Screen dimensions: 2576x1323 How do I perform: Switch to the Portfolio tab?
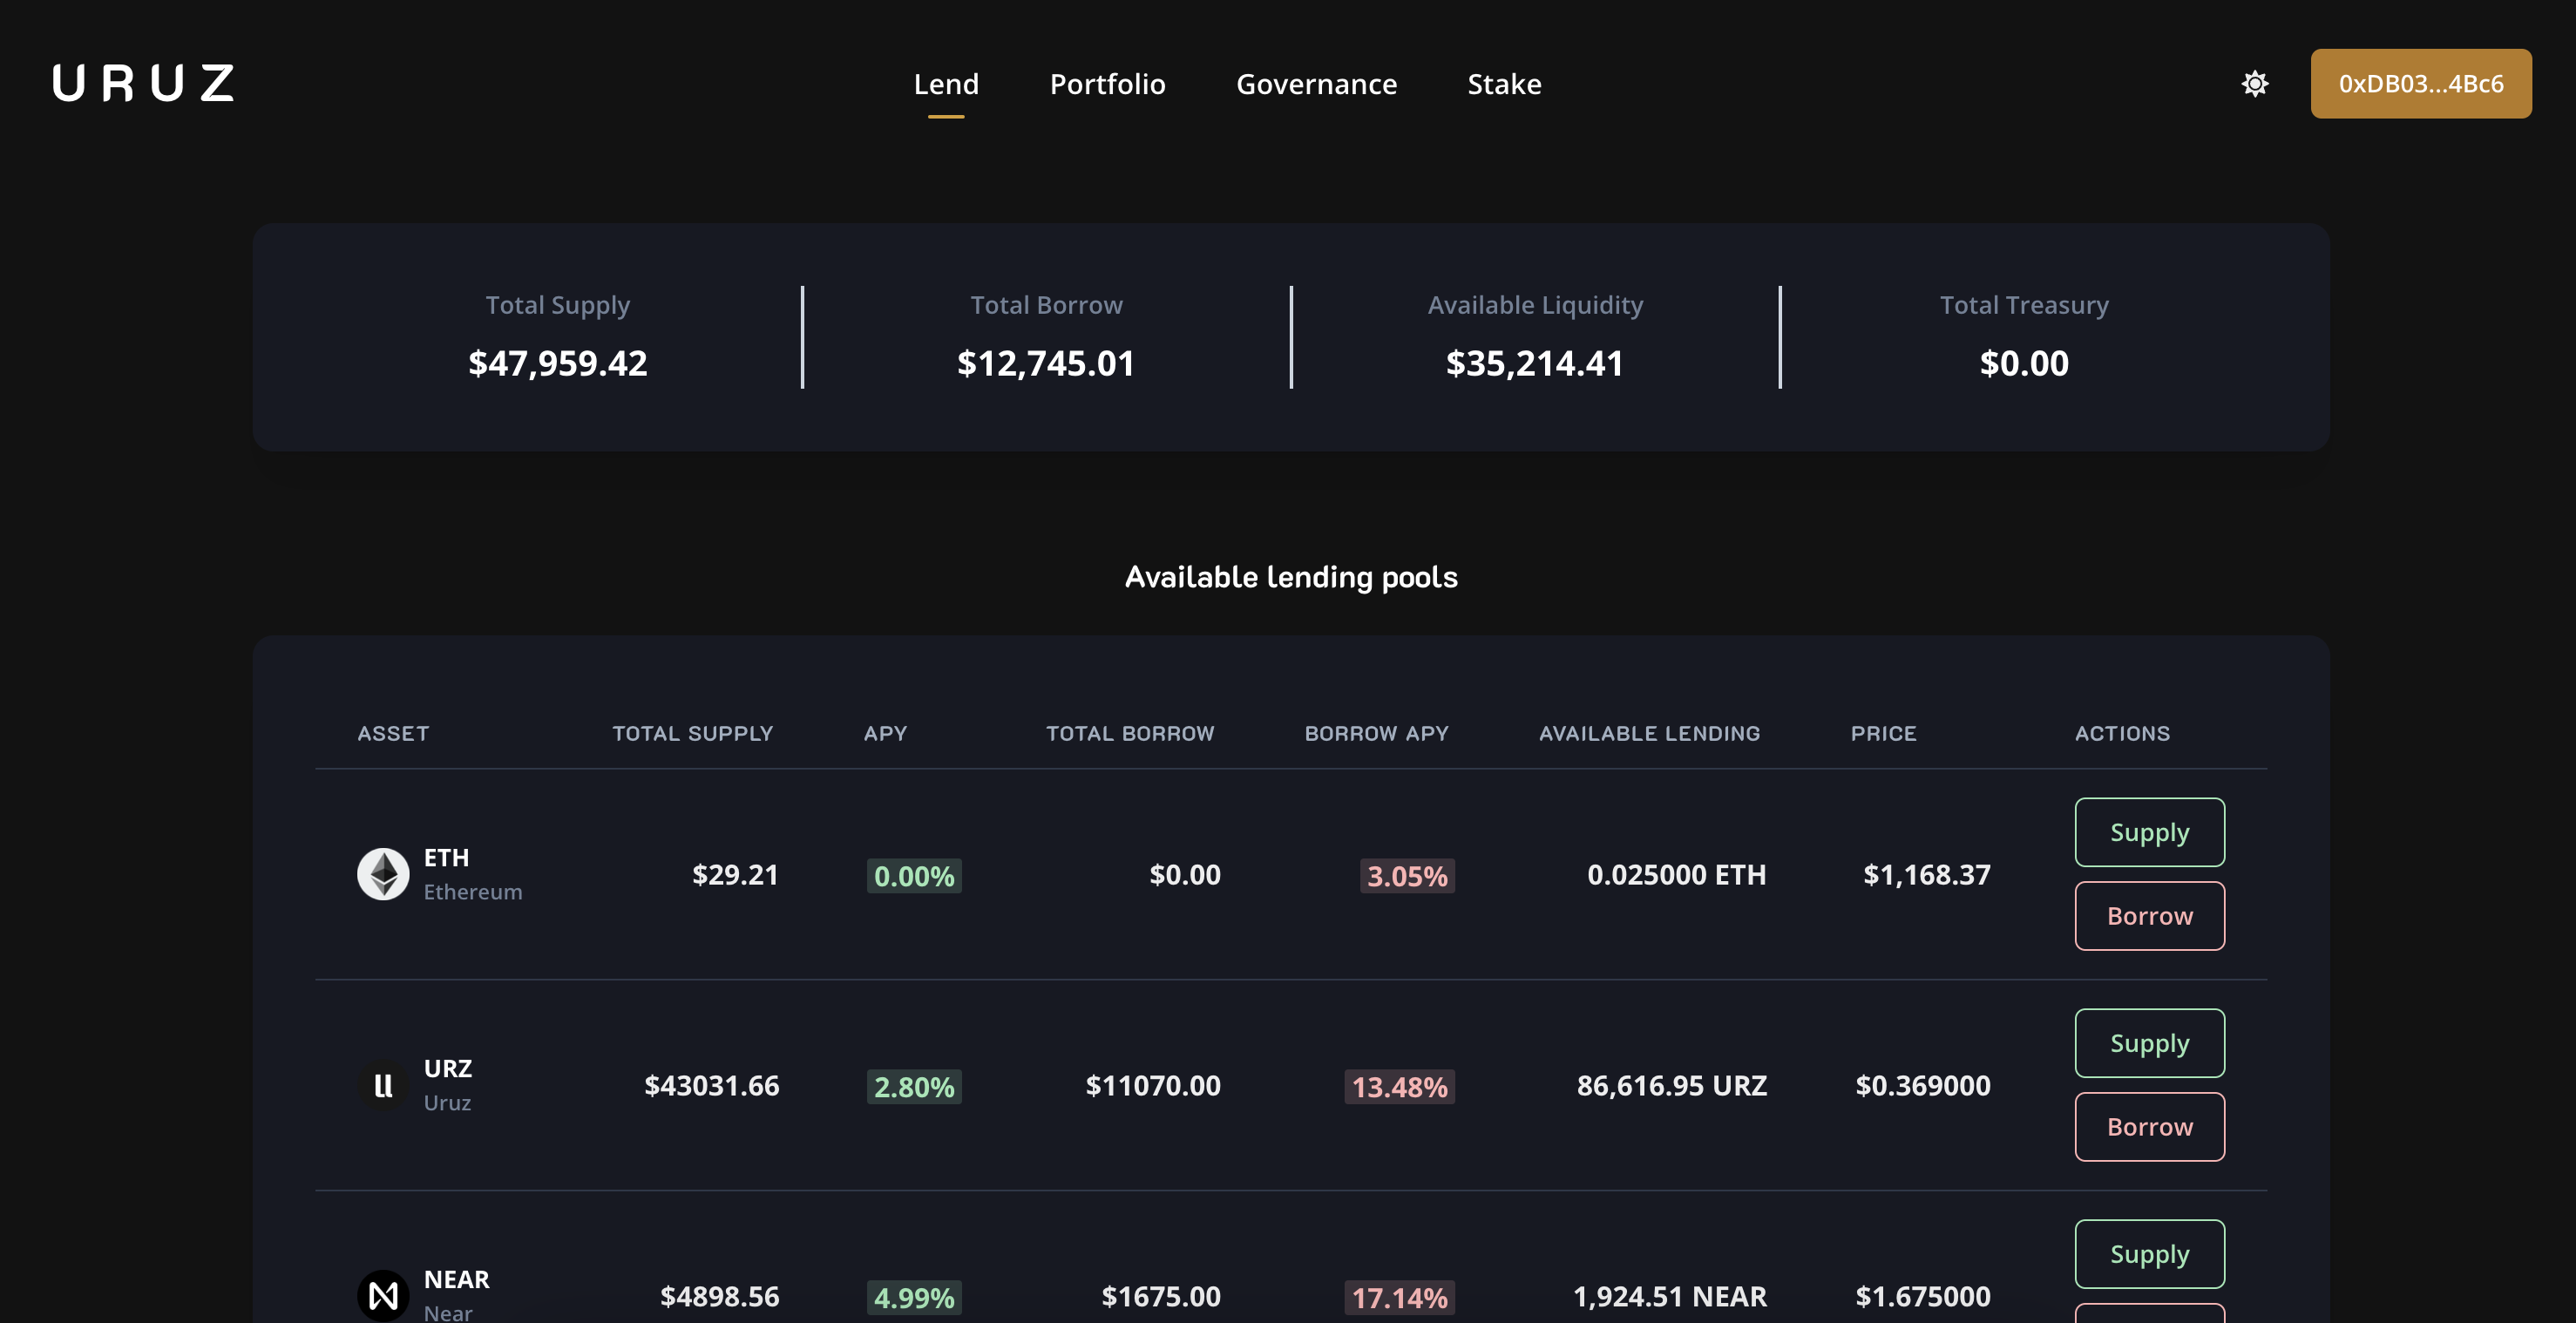[x=1107, y=84]
